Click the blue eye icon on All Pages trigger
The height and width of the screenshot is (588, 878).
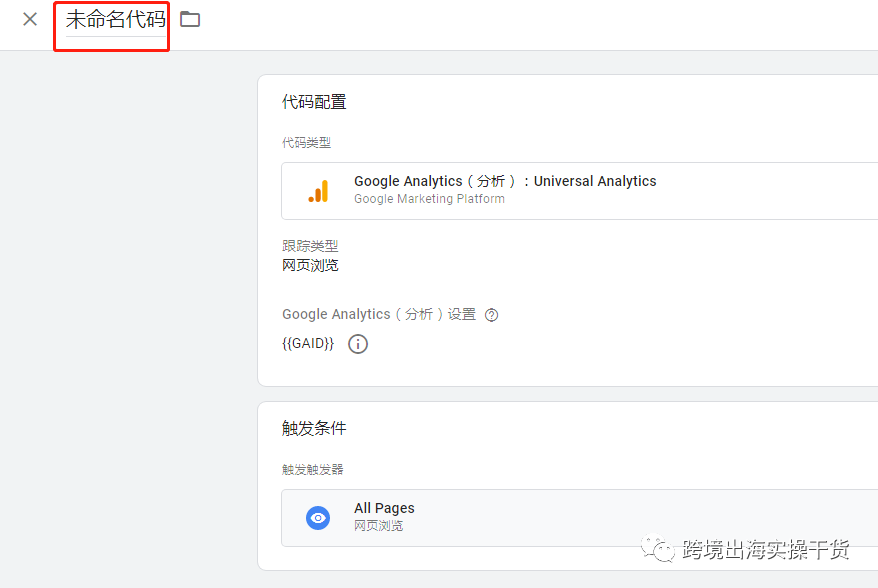point(318,517)
